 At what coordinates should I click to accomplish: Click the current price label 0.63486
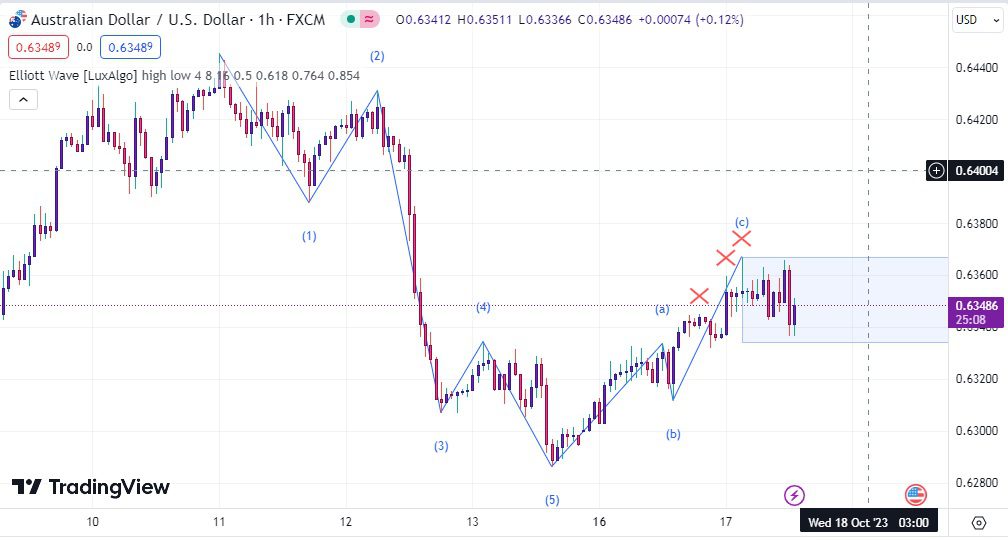click(976, 306)
